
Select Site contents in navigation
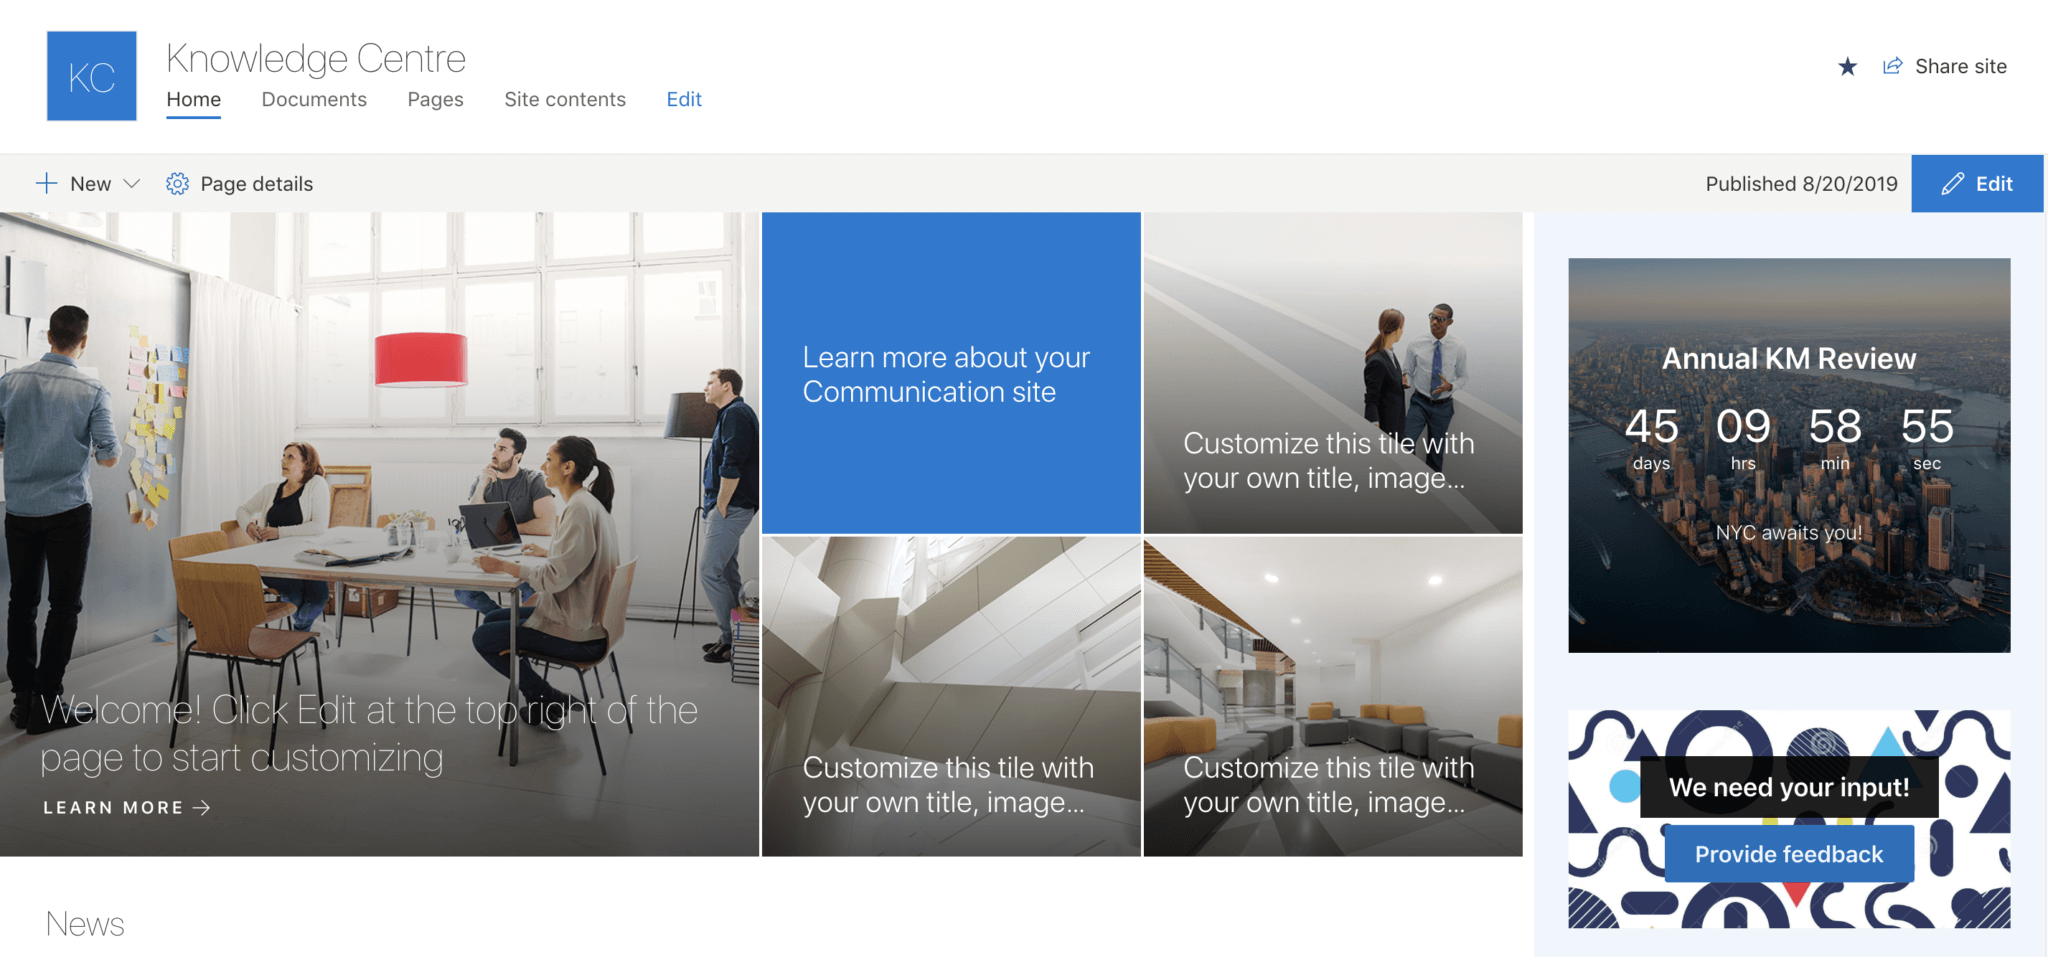(x=564, y=100)
